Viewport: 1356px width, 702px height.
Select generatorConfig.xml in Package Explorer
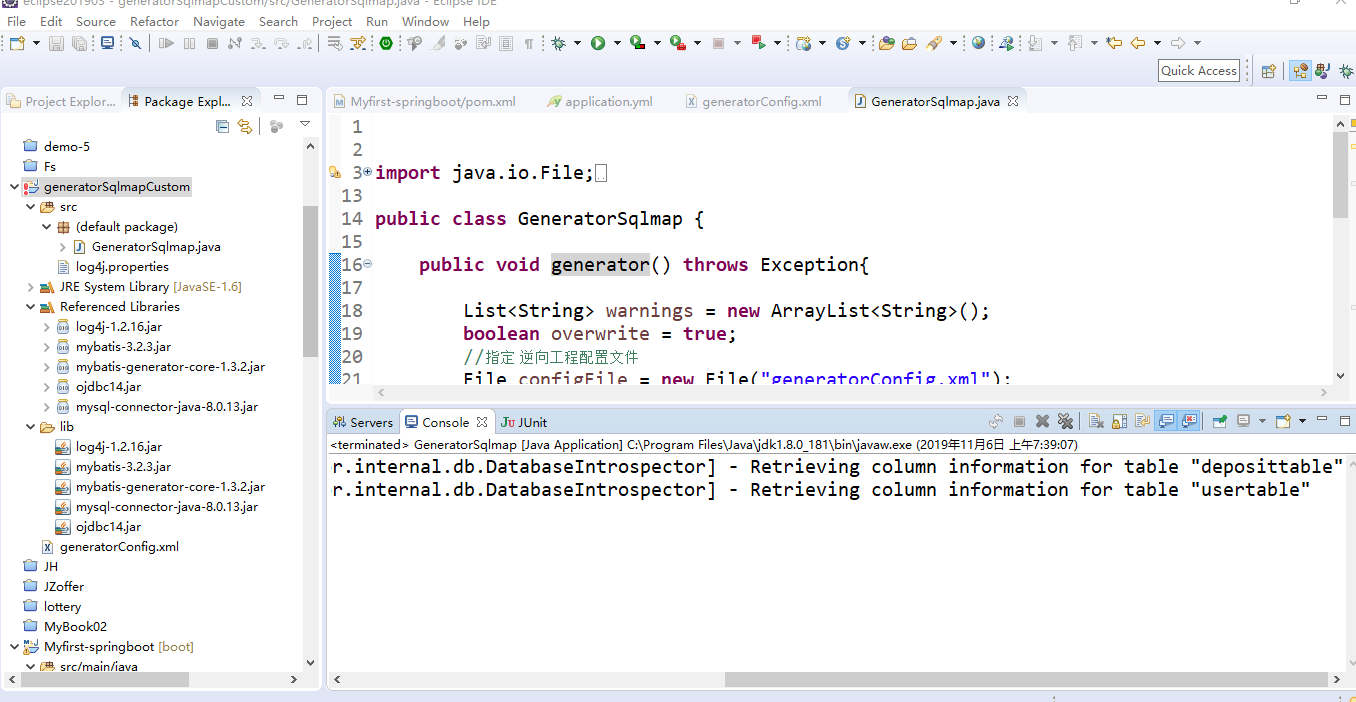point(110,547)
